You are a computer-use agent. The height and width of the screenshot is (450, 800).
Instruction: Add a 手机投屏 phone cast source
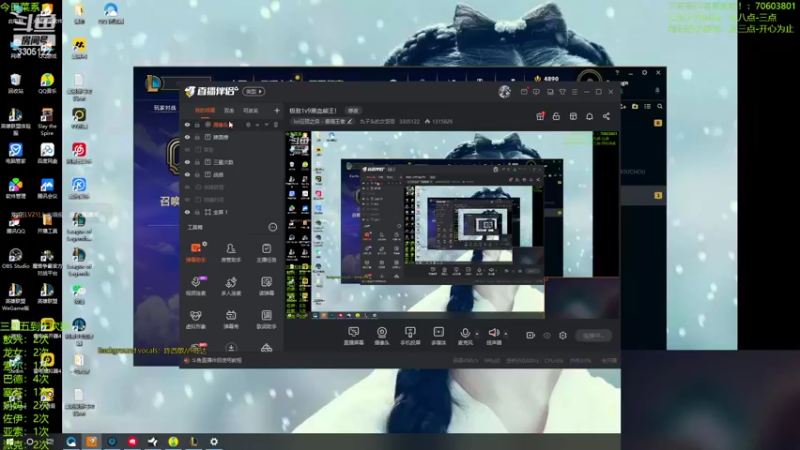[410, 336]
